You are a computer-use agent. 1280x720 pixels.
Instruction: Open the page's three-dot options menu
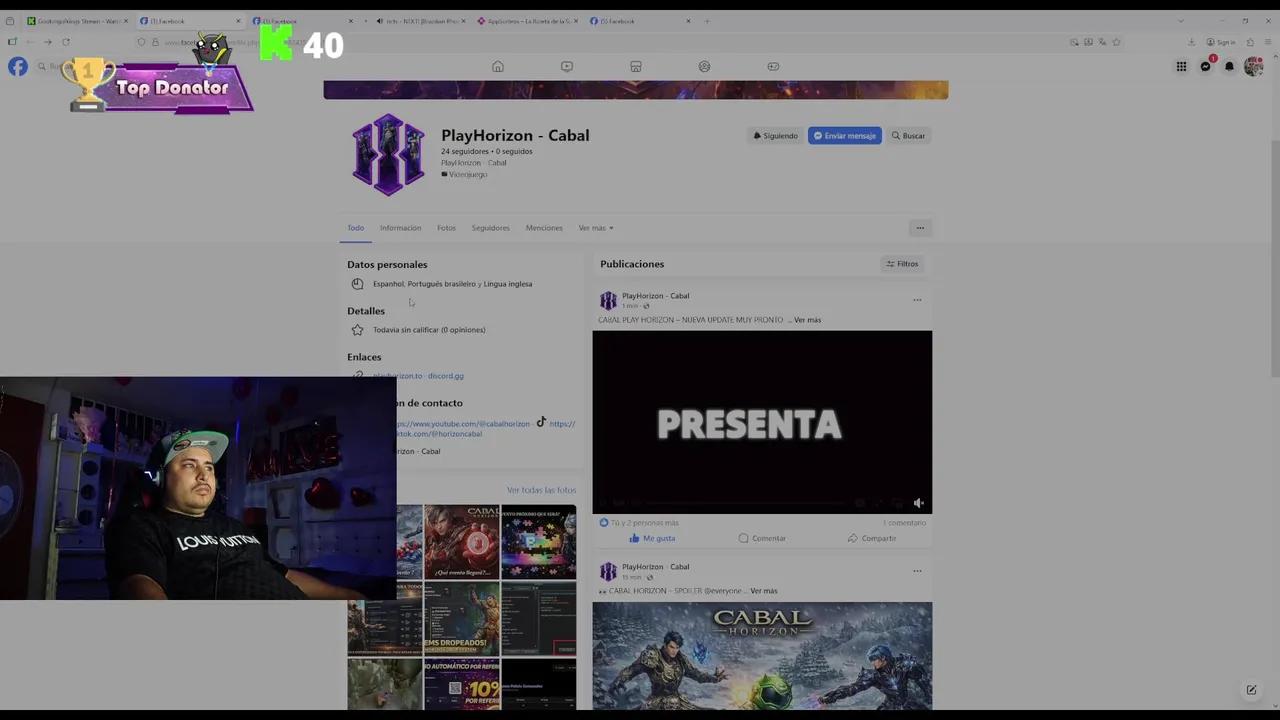(x=919, y=227)
